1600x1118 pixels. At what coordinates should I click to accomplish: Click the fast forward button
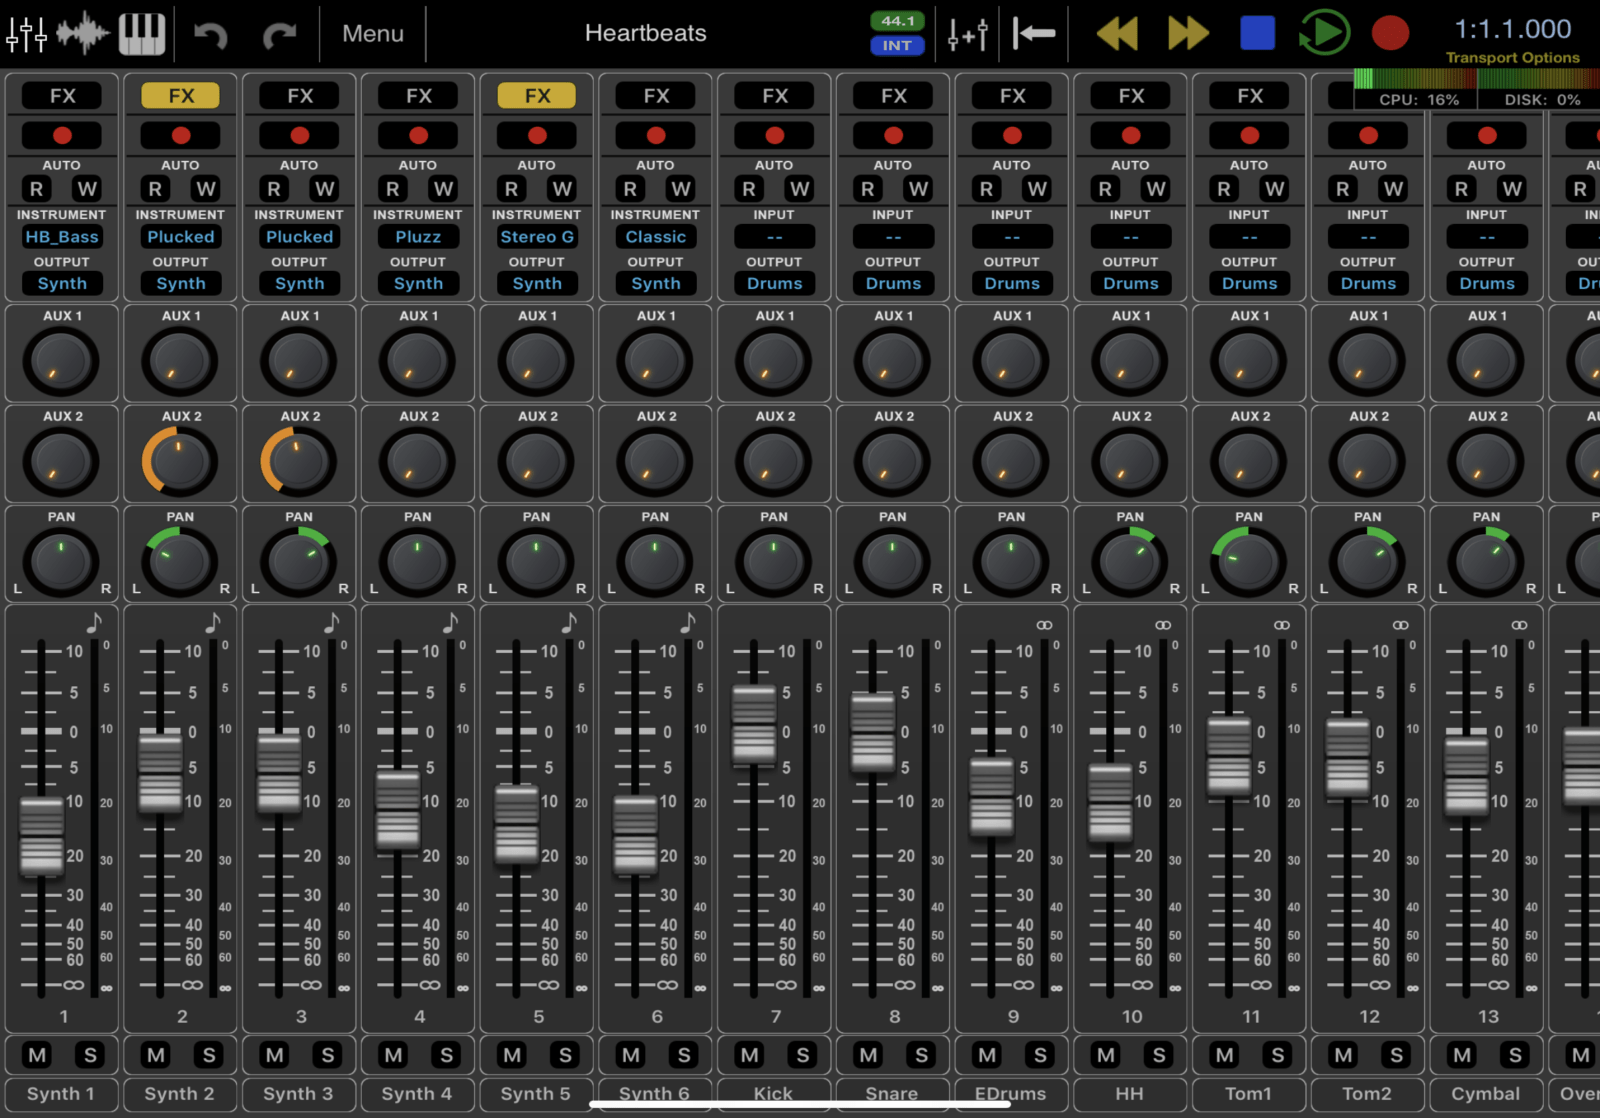coord(1188,34)
